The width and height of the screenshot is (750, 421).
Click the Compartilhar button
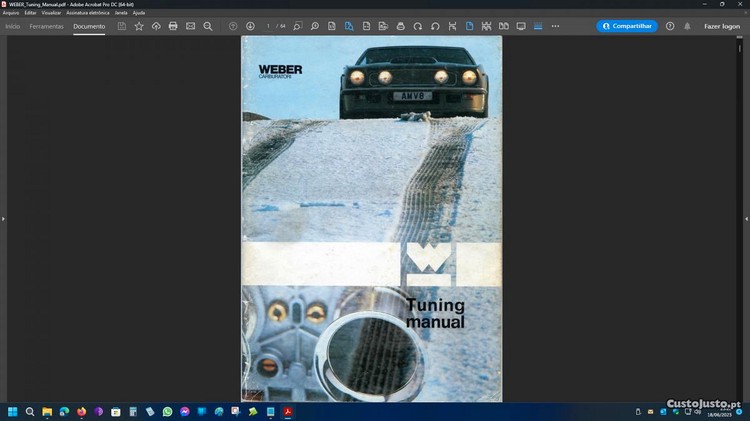tap(627, 26)
